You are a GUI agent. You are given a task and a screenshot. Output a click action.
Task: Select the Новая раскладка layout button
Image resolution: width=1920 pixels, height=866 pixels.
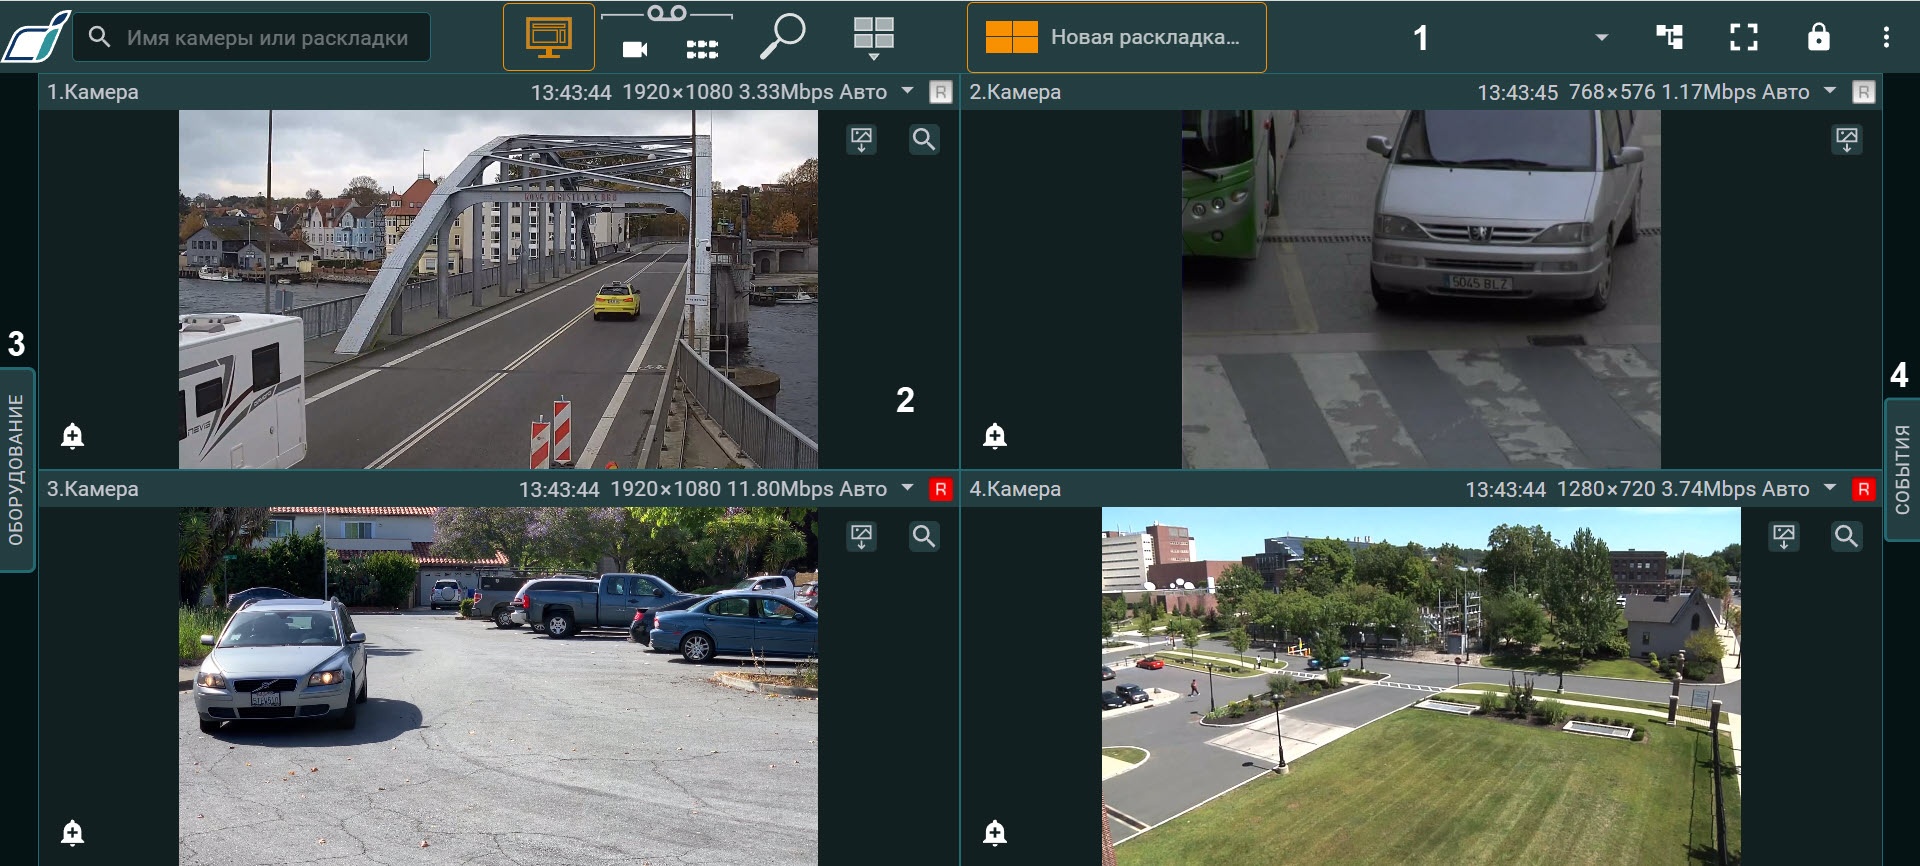(x=1116, y=37)
